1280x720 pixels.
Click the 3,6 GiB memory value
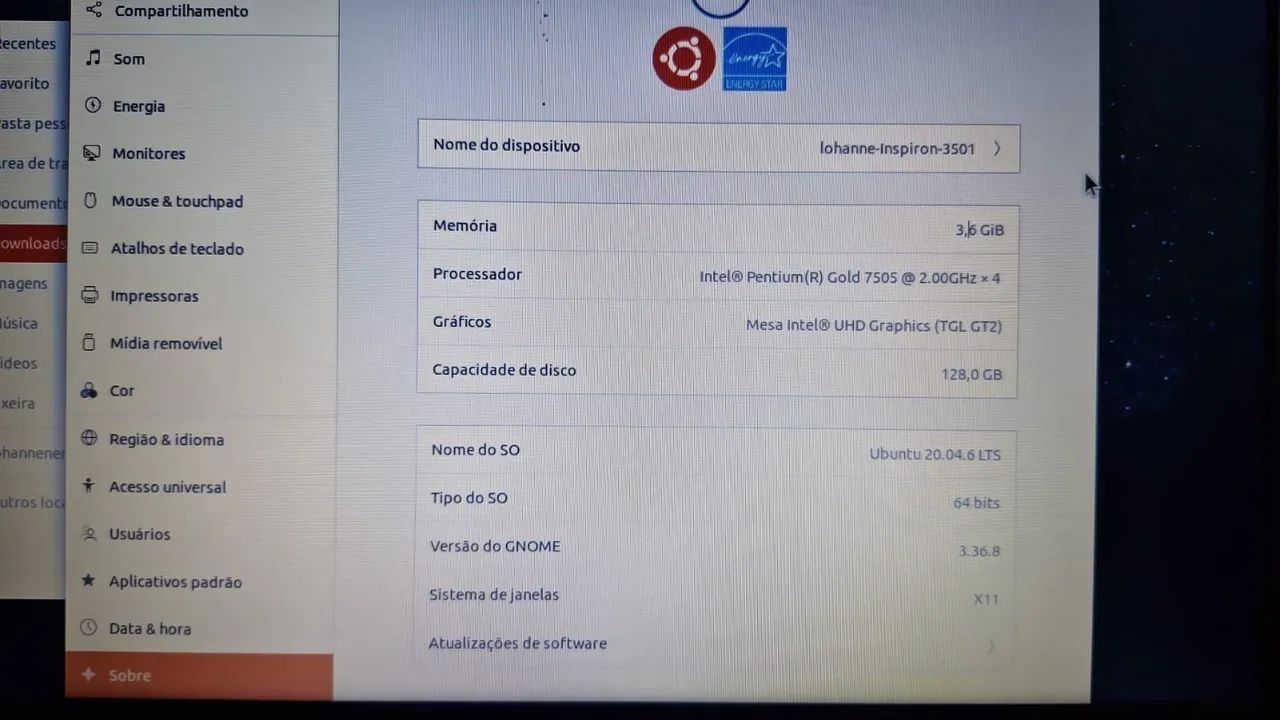pyautogui.click(x=979, y=230)
